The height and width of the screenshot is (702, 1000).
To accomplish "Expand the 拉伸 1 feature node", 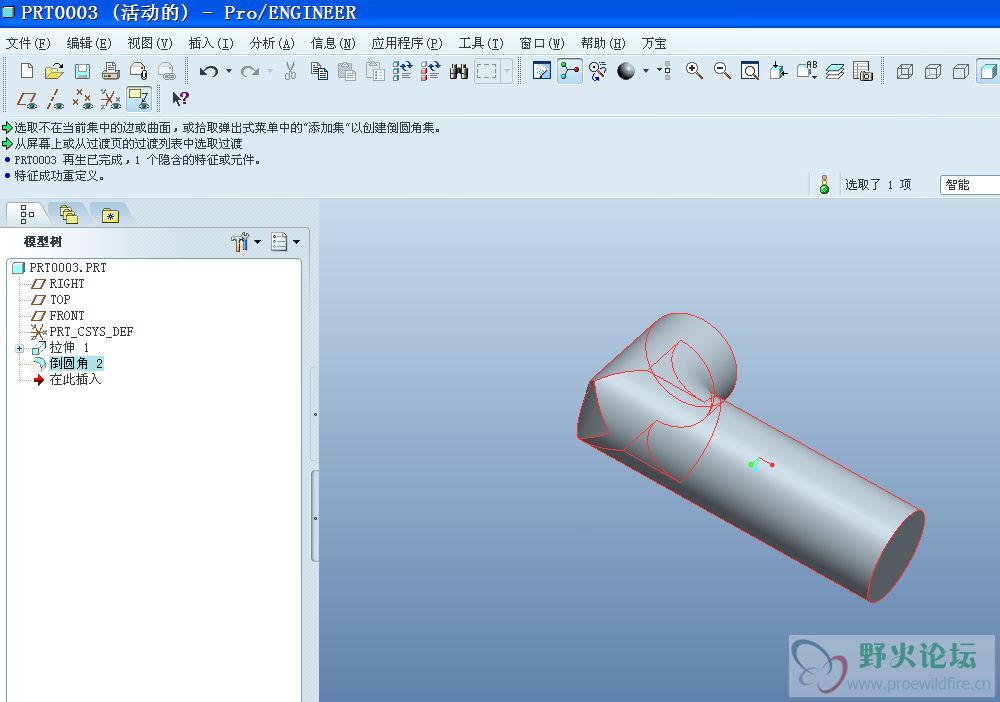I will coord(20,349).
